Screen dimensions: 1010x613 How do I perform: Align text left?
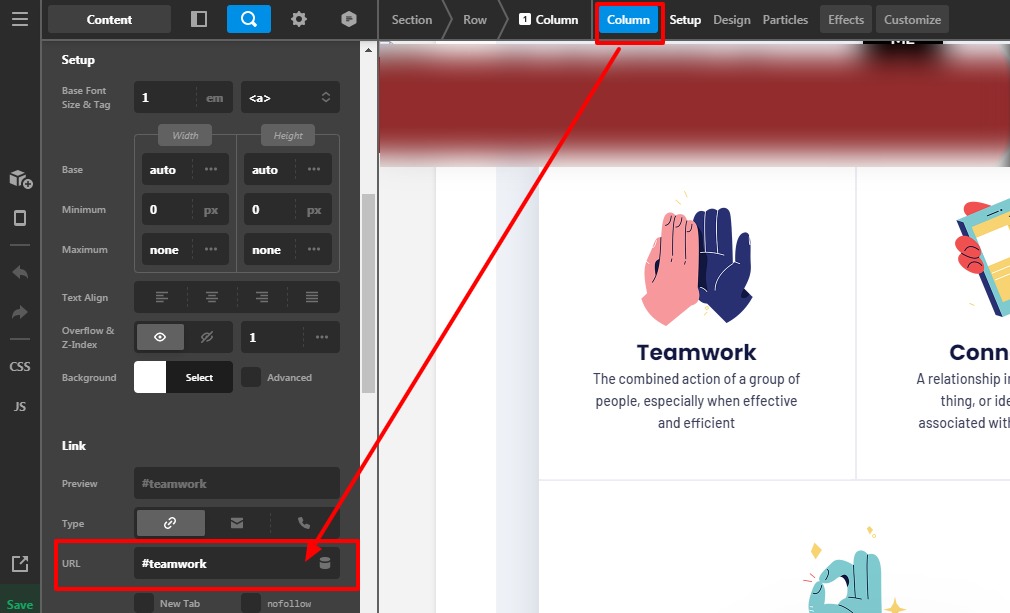click(162, 297)
